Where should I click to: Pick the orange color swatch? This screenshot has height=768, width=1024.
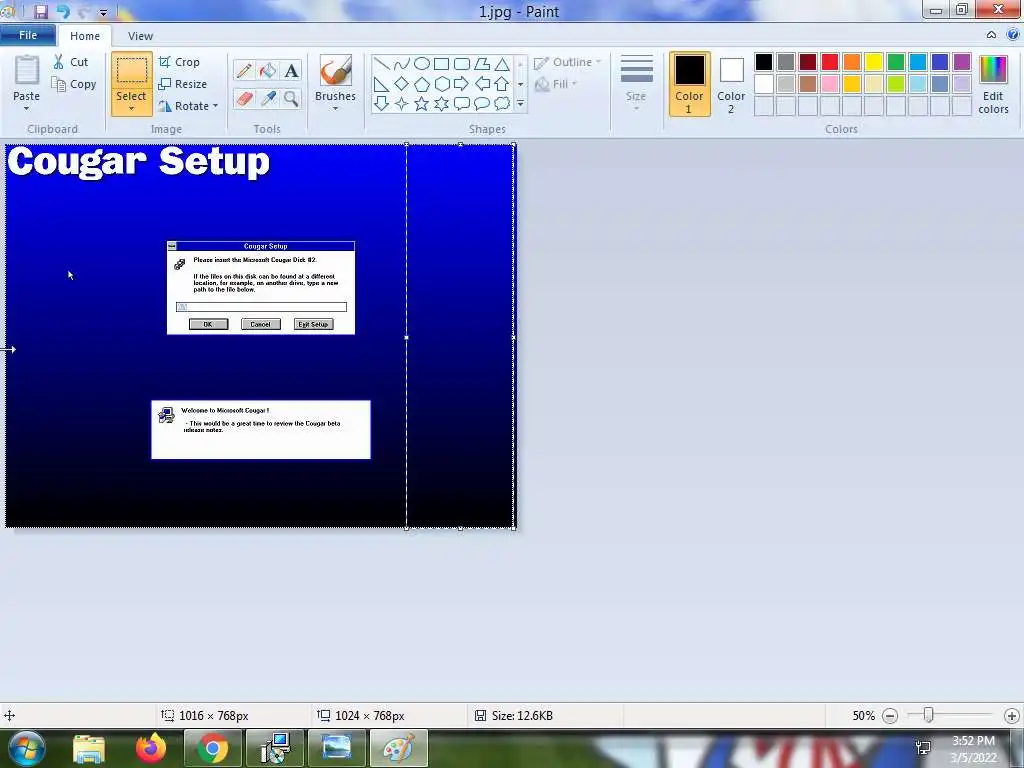852,62
